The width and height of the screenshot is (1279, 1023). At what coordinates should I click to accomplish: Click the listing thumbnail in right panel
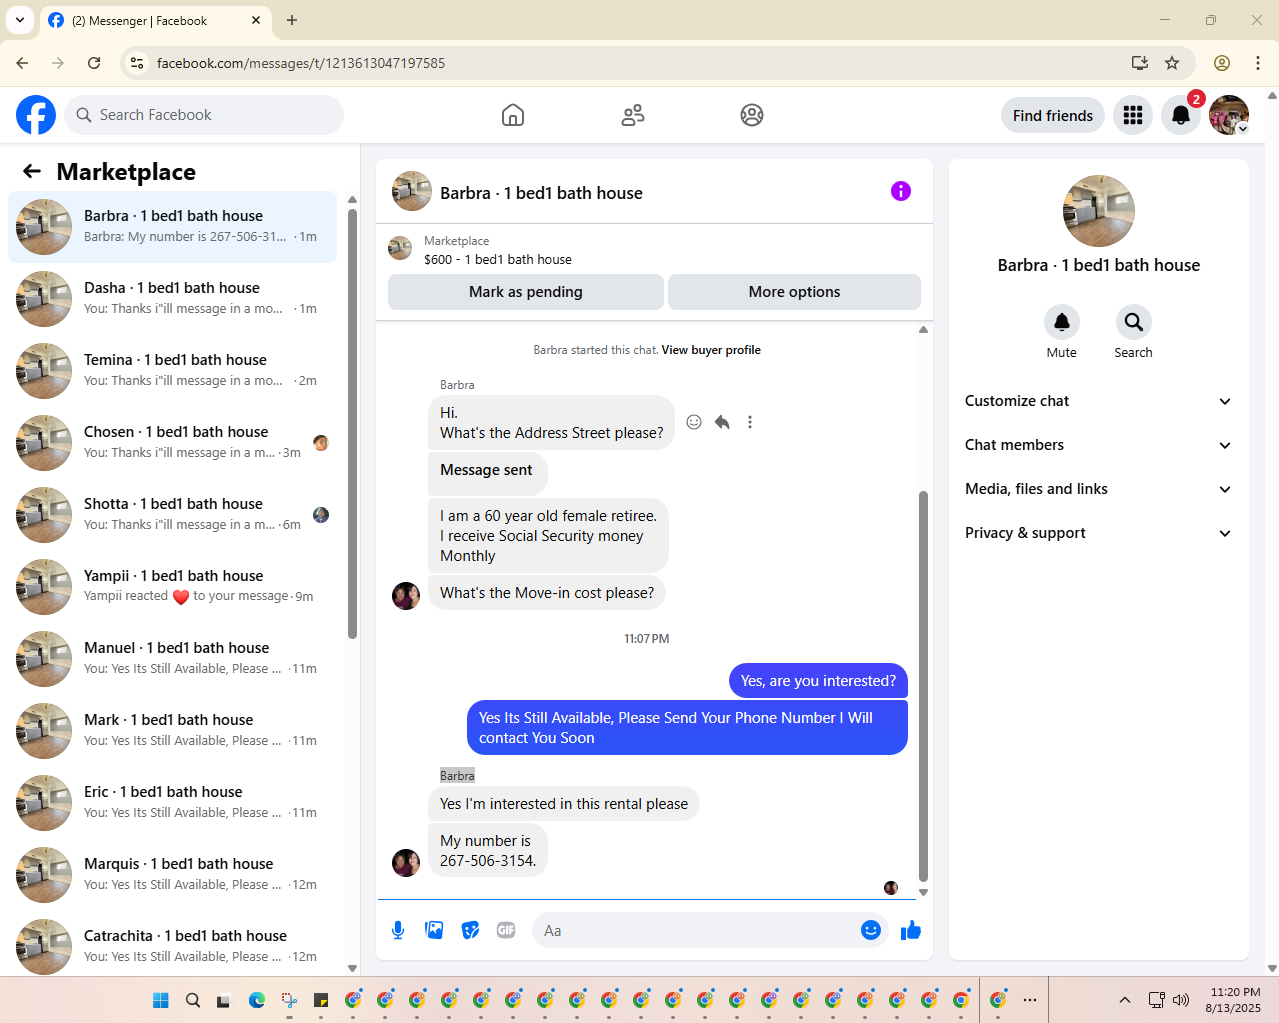[x=1098, y=211]
